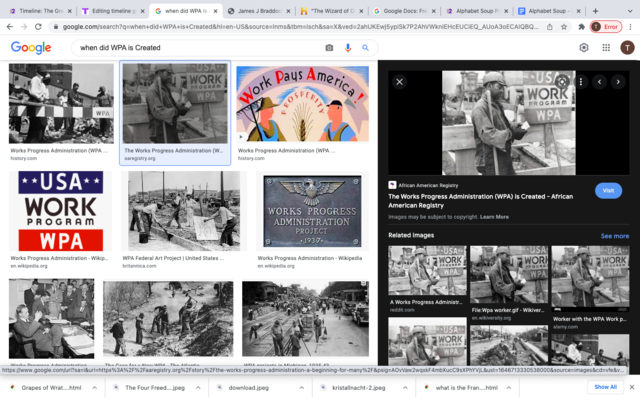Click See more related images
The width and height of the screenshot is (640, 400).
click(615, 236)
